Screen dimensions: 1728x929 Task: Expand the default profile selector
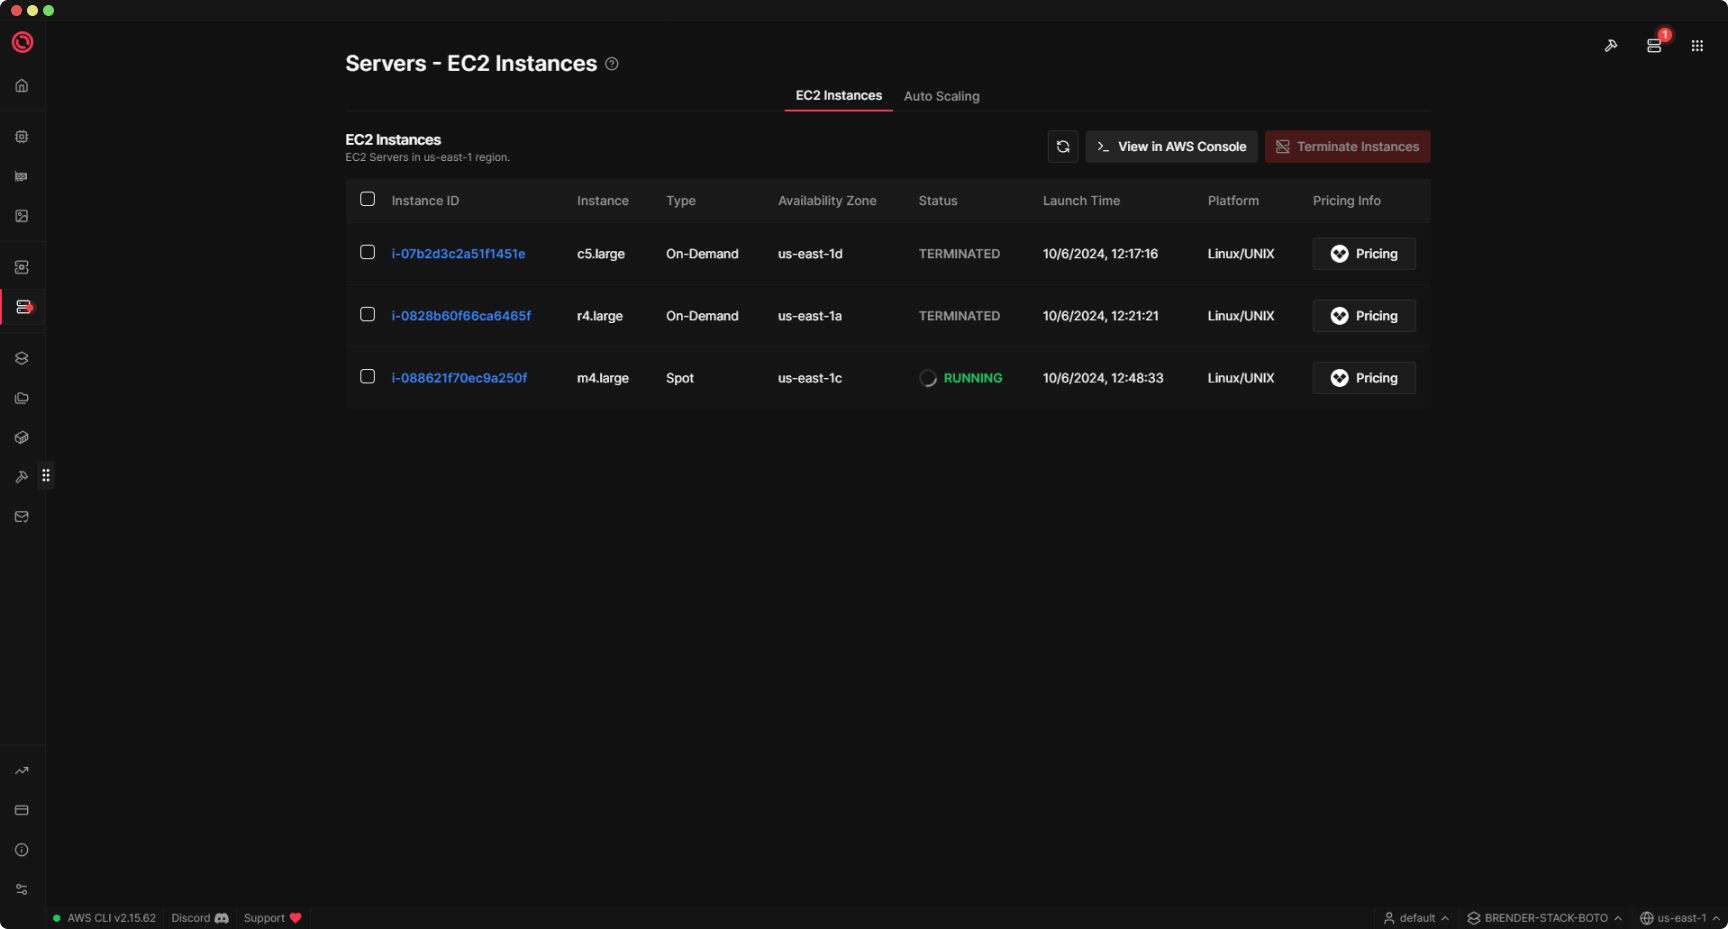click(1416, 918)
